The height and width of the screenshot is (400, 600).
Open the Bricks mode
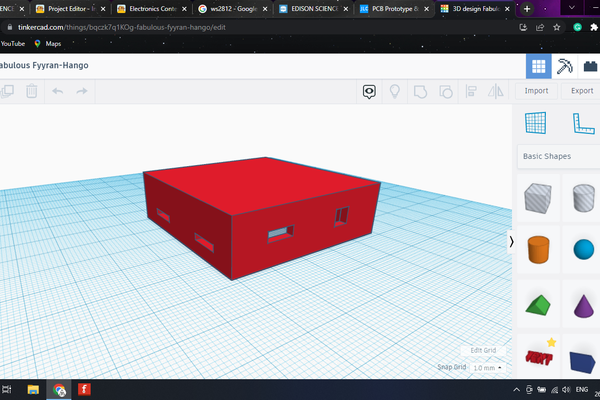coord(590,66)
